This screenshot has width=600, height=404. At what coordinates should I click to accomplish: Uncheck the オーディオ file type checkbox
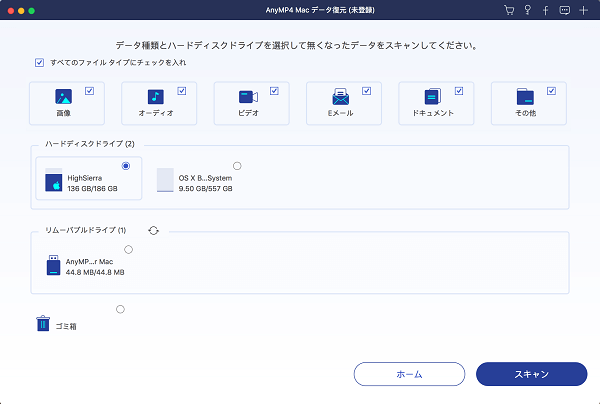[182, 91]
